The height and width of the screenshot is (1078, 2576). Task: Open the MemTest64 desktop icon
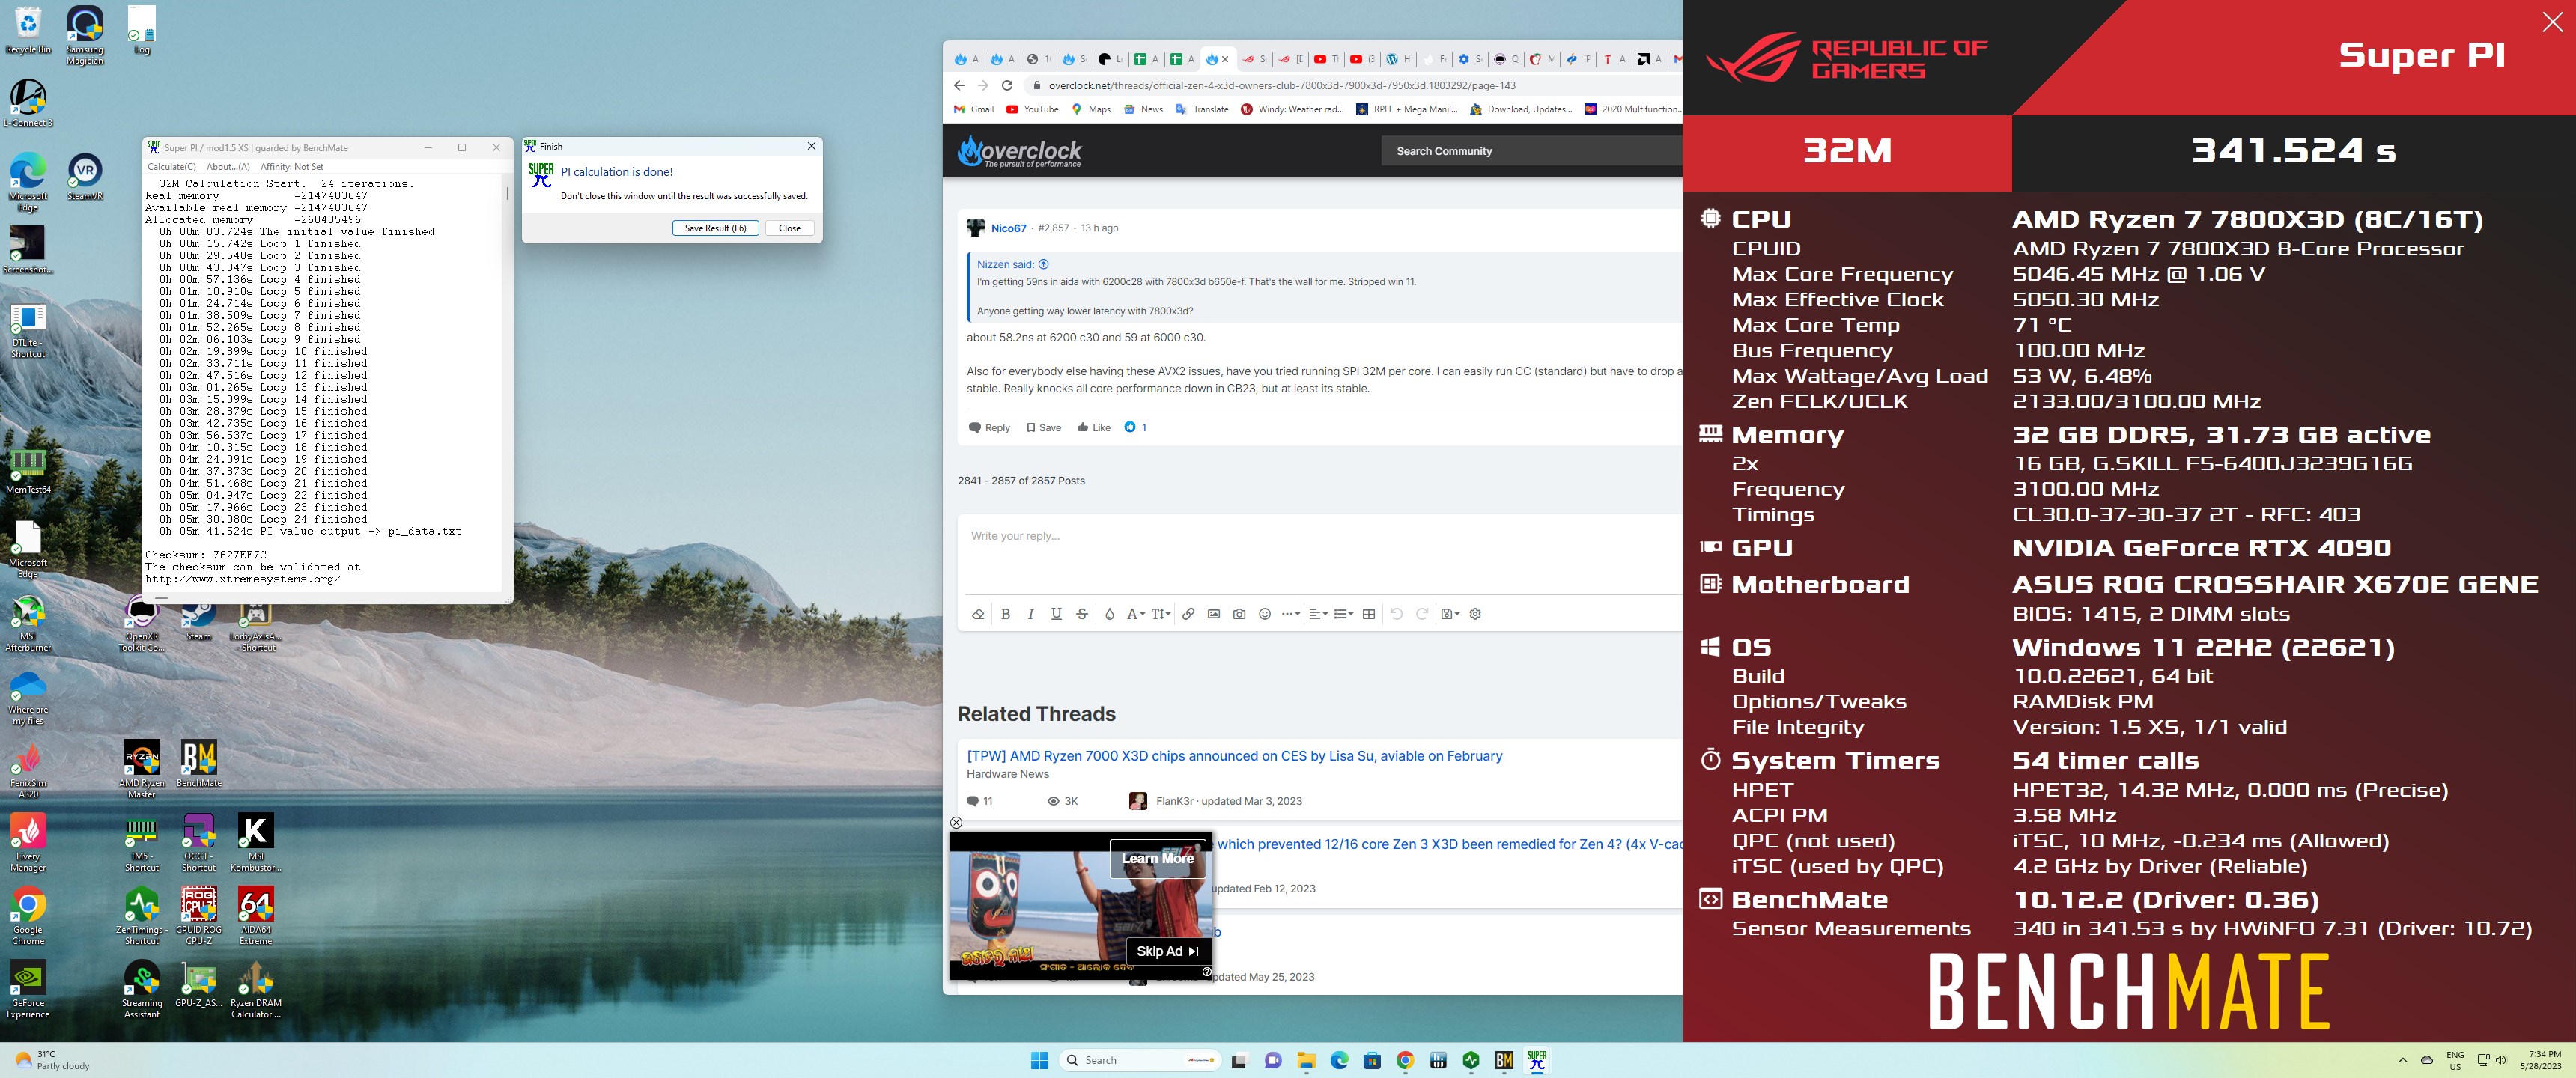click(x=28, y=471)
